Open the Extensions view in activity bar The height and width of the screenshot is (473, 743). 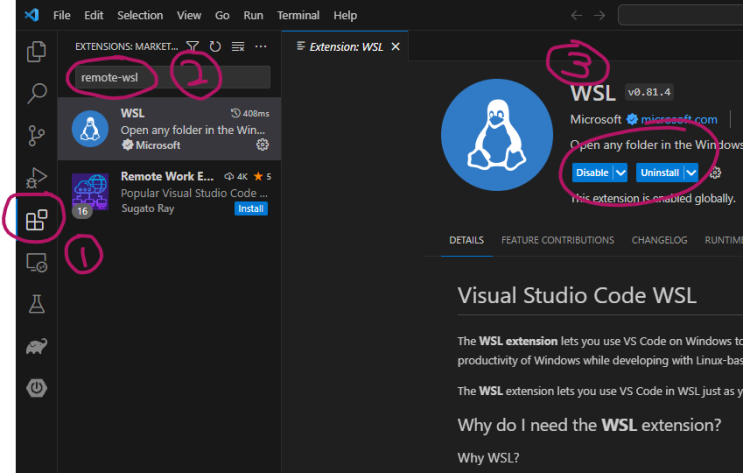click(36, 220)
